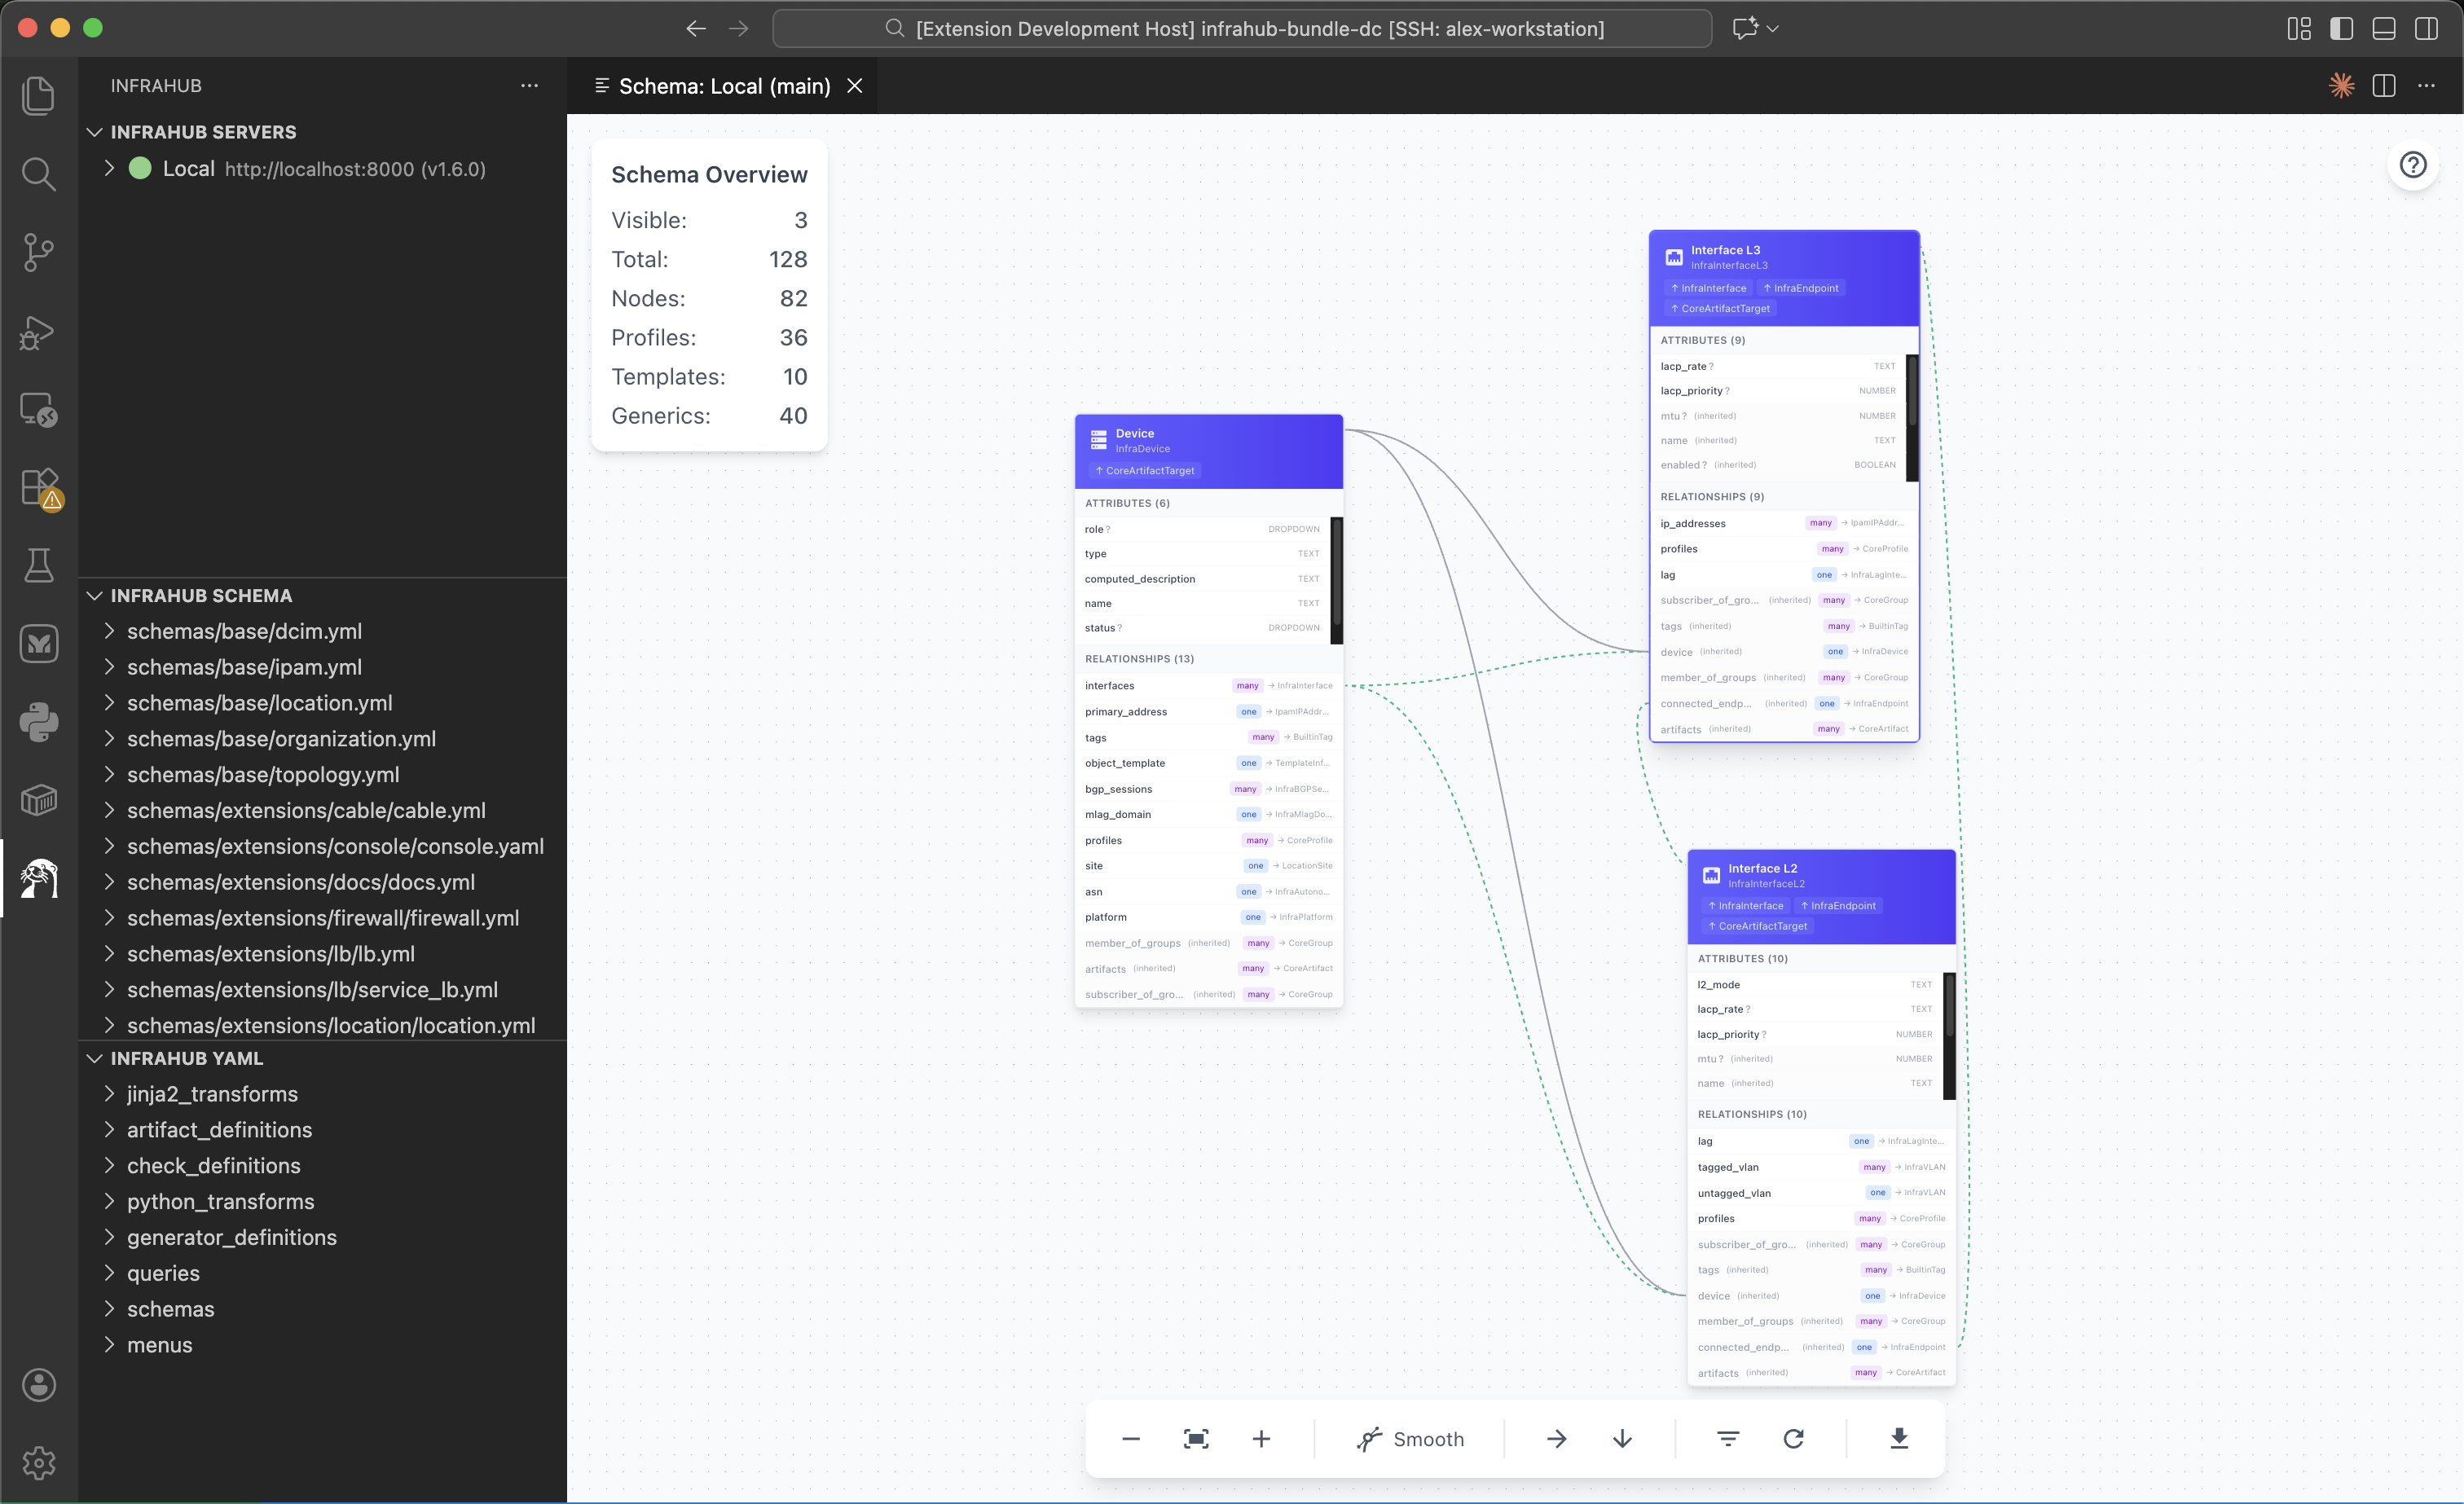This screenshot has height=1504, width=2464.
Task: Switch to the Schema: Local (main) tab
Action: click(724, 86)
